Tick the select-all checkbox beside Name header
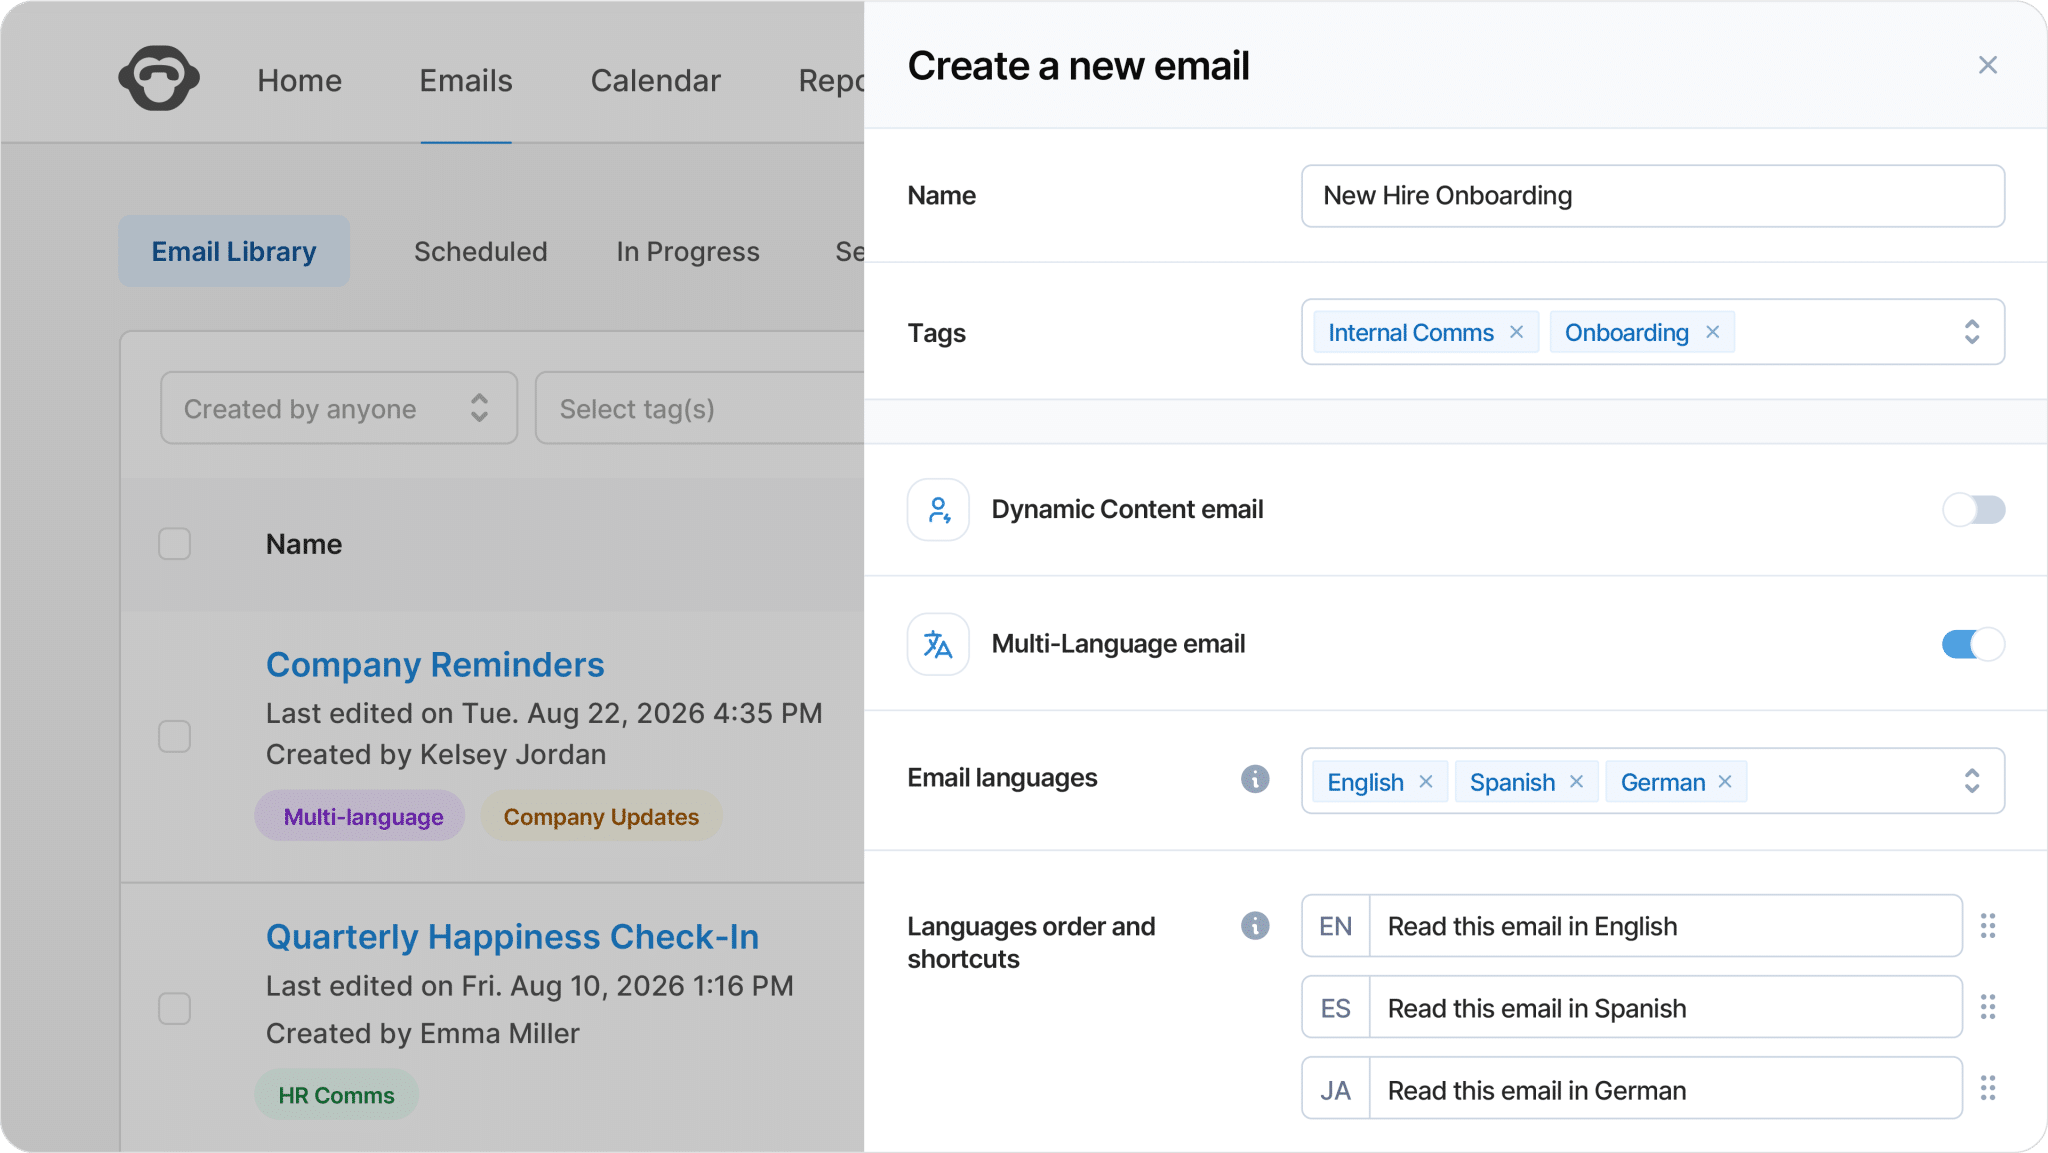Screen dimensions: 2048x1153 pos(175,544)
